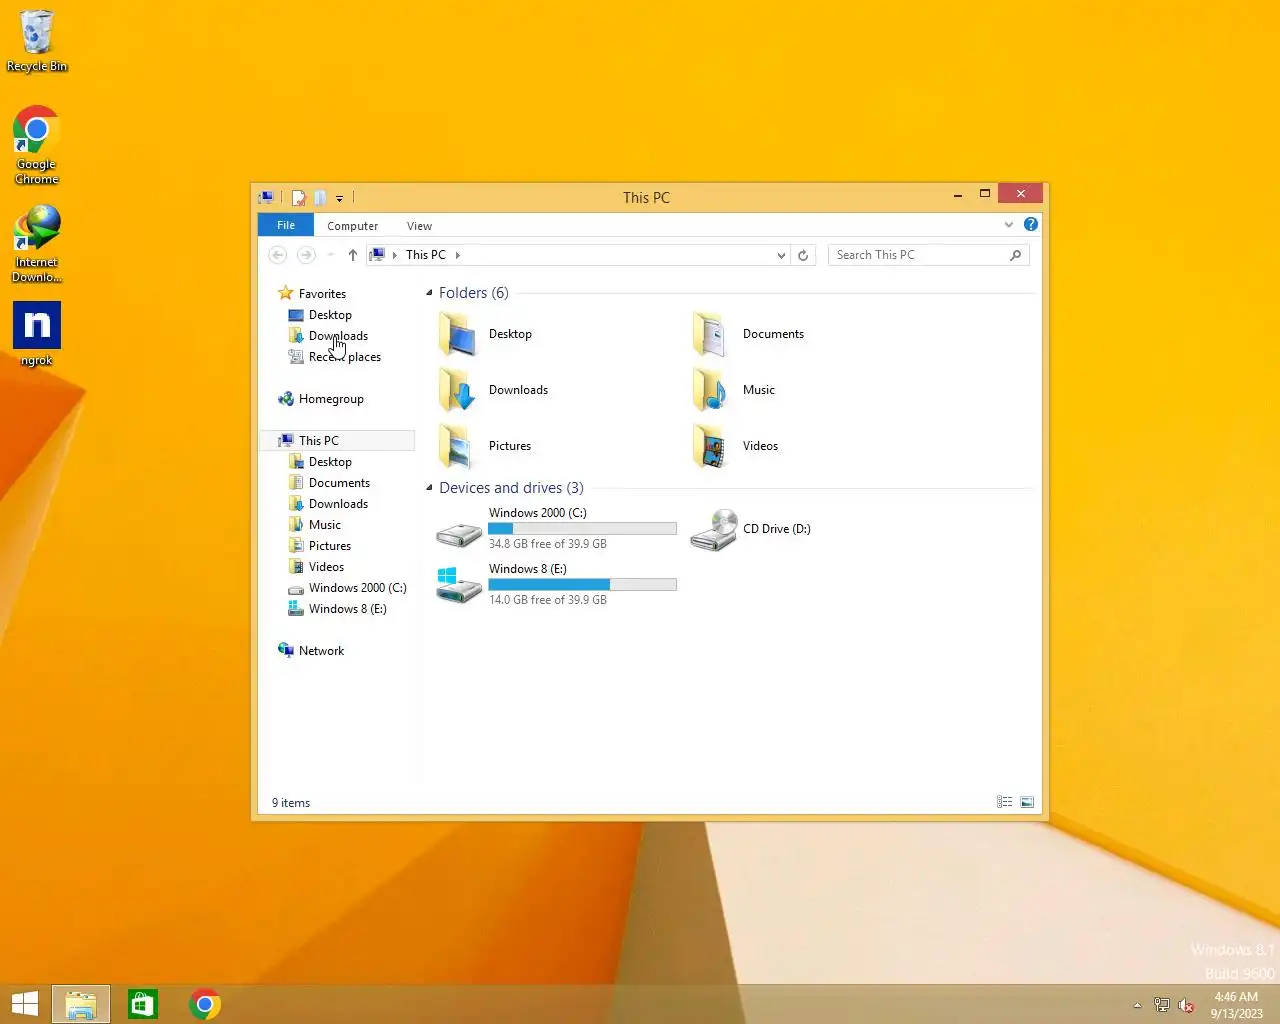Open the address bar history dropdown
This screenshot has height=1024, width=1280.
781,255
